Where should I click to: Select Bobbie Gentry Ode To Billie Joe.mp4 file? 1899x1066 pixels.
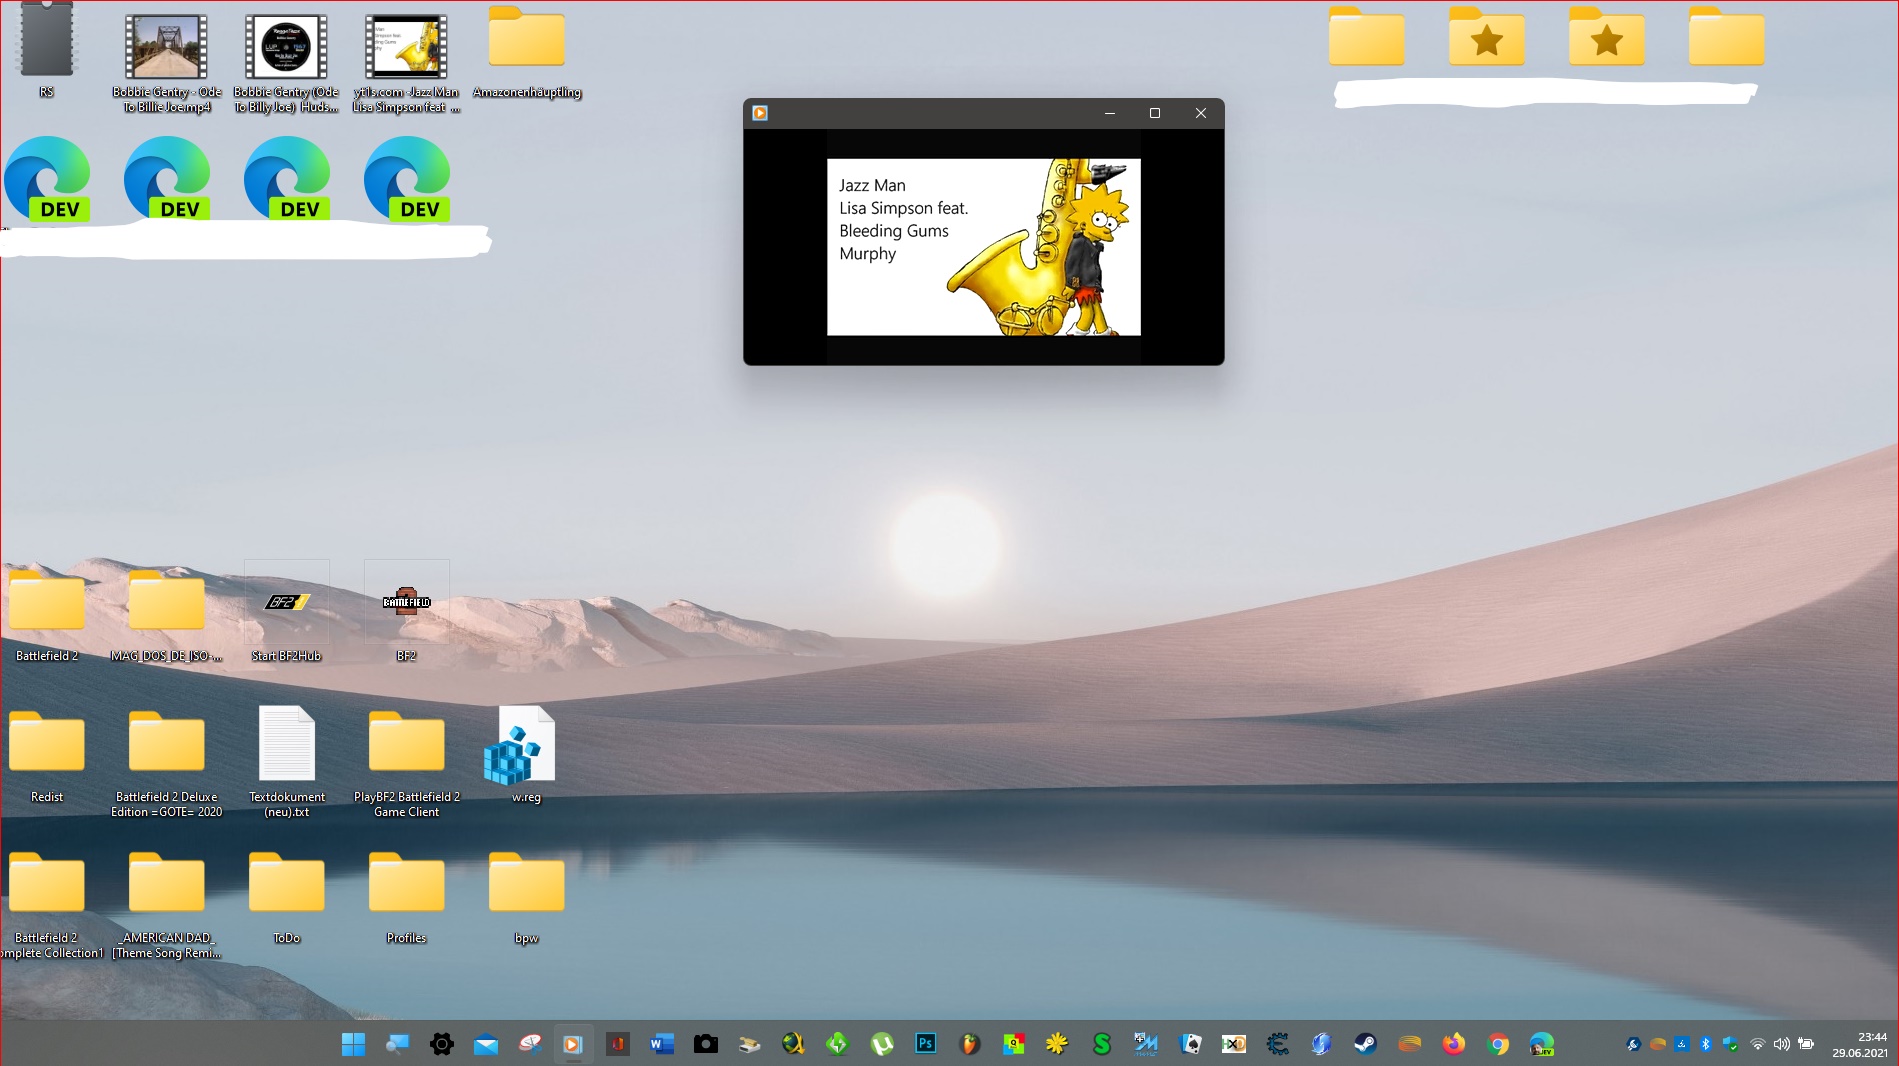[167, 62]
